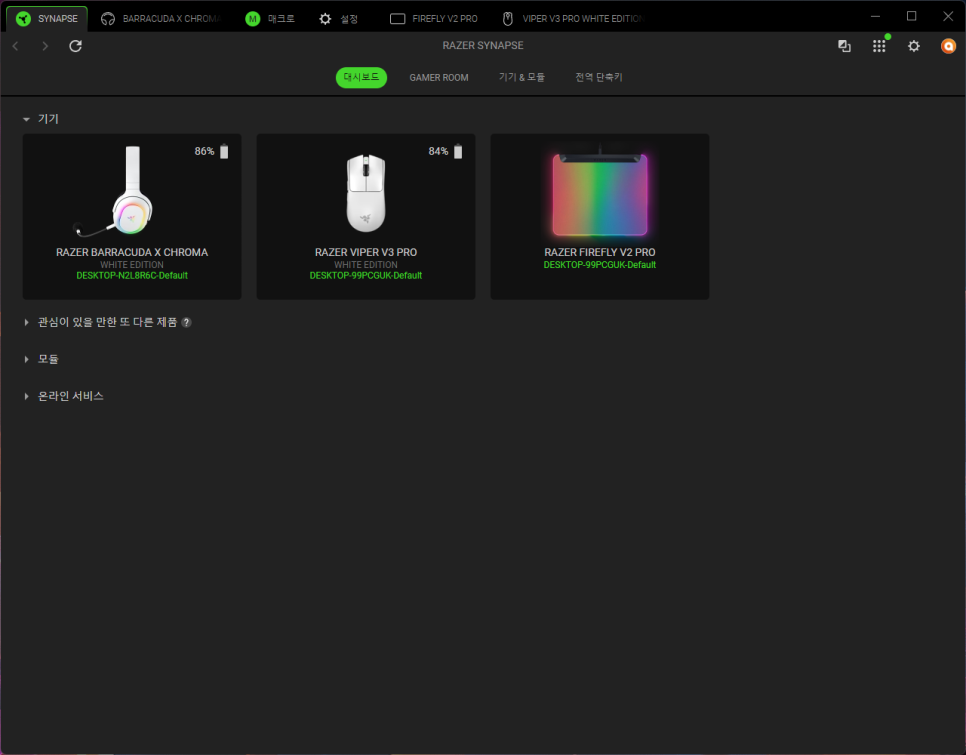Click the Barracuda headset battery icon
Image resolution: width=966 pixels, height=755 pixels.
[x=224, y=151]
